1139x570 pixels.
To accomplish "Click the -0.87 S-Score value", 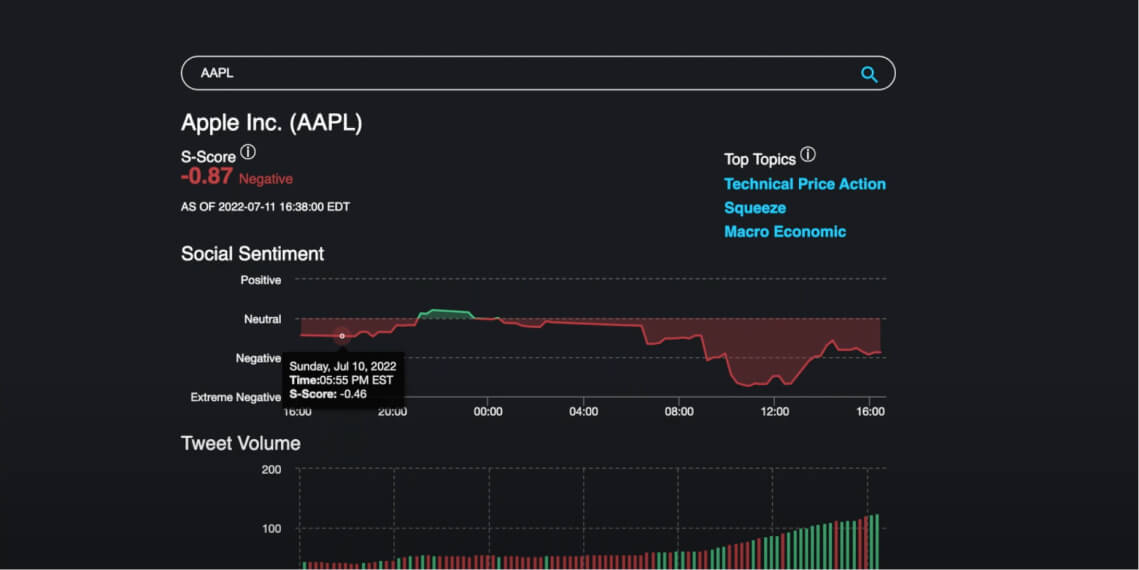I will click(x=207, y=176).
